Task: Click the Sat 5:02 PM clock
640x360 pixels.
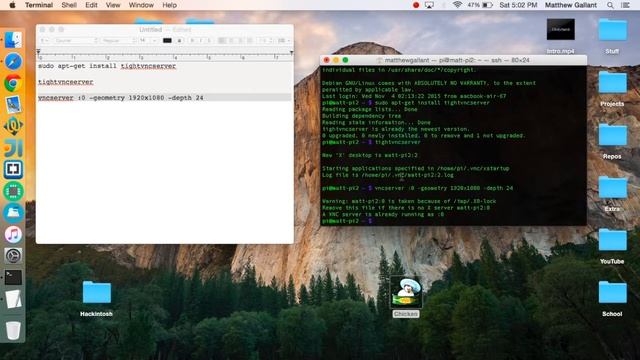Action: pos(518,5)
